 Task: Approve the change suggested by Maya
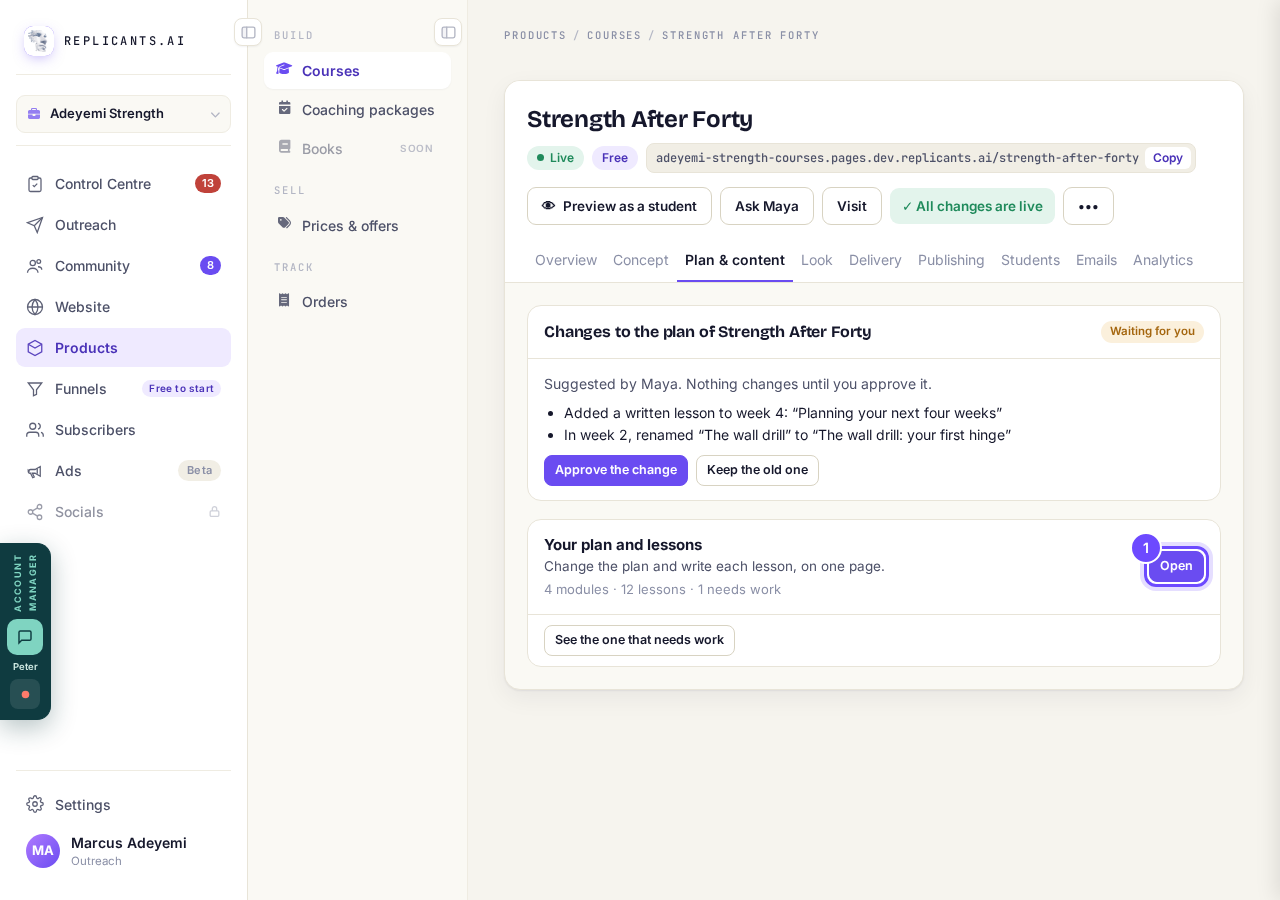click(616, 470)
